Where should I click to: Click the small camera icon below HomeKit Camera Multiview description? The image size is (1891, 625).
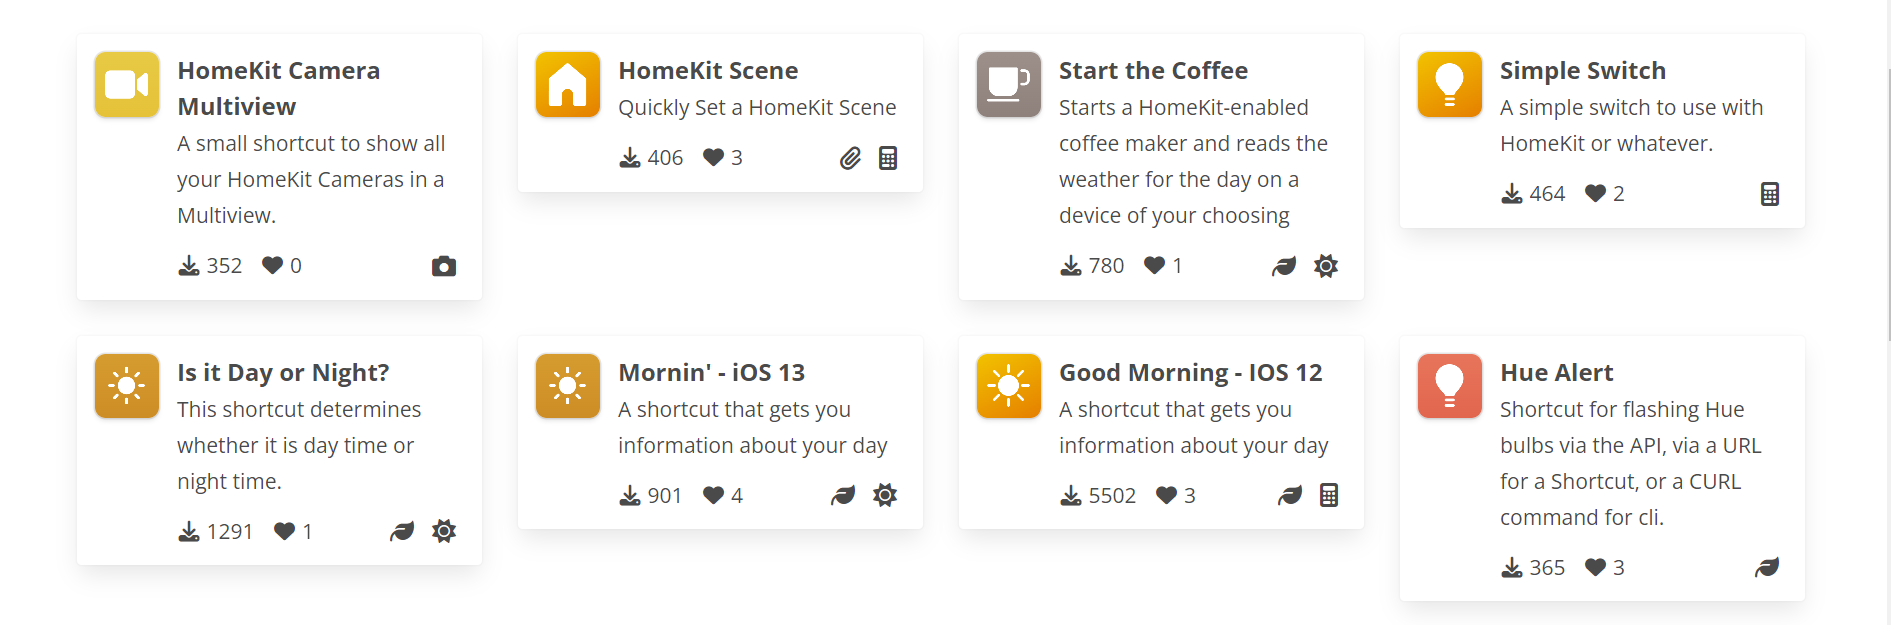(x=443, y=265)
